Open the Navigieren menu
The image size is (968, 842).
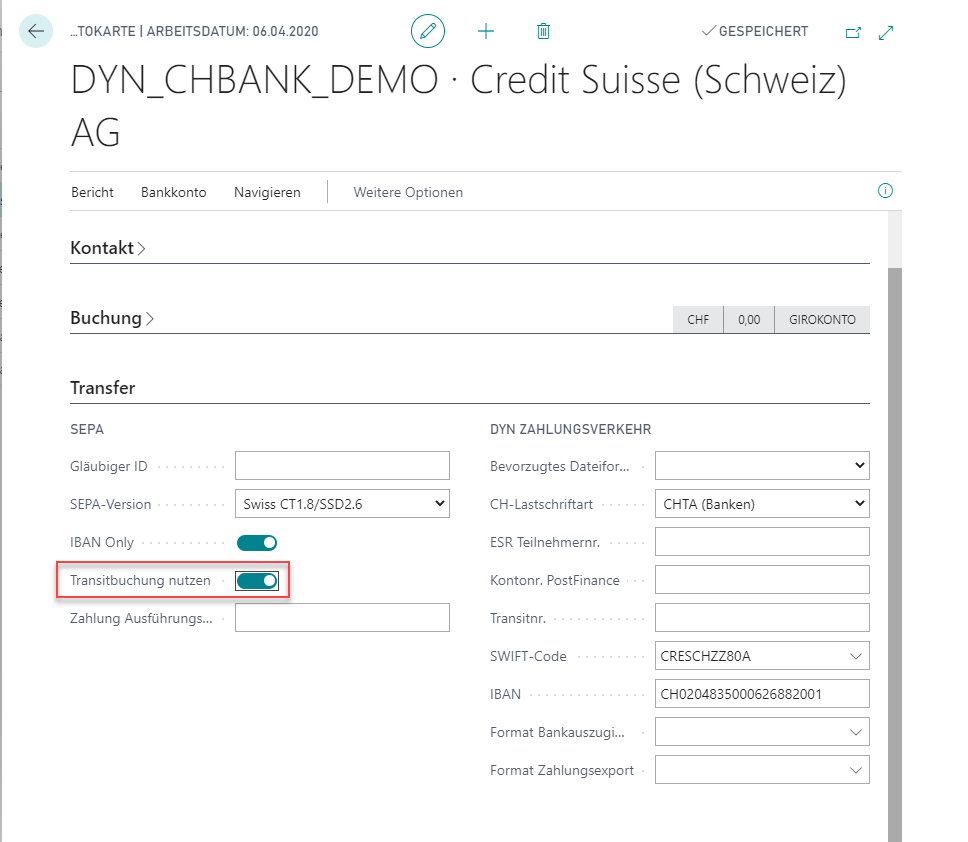coord(267,192)
